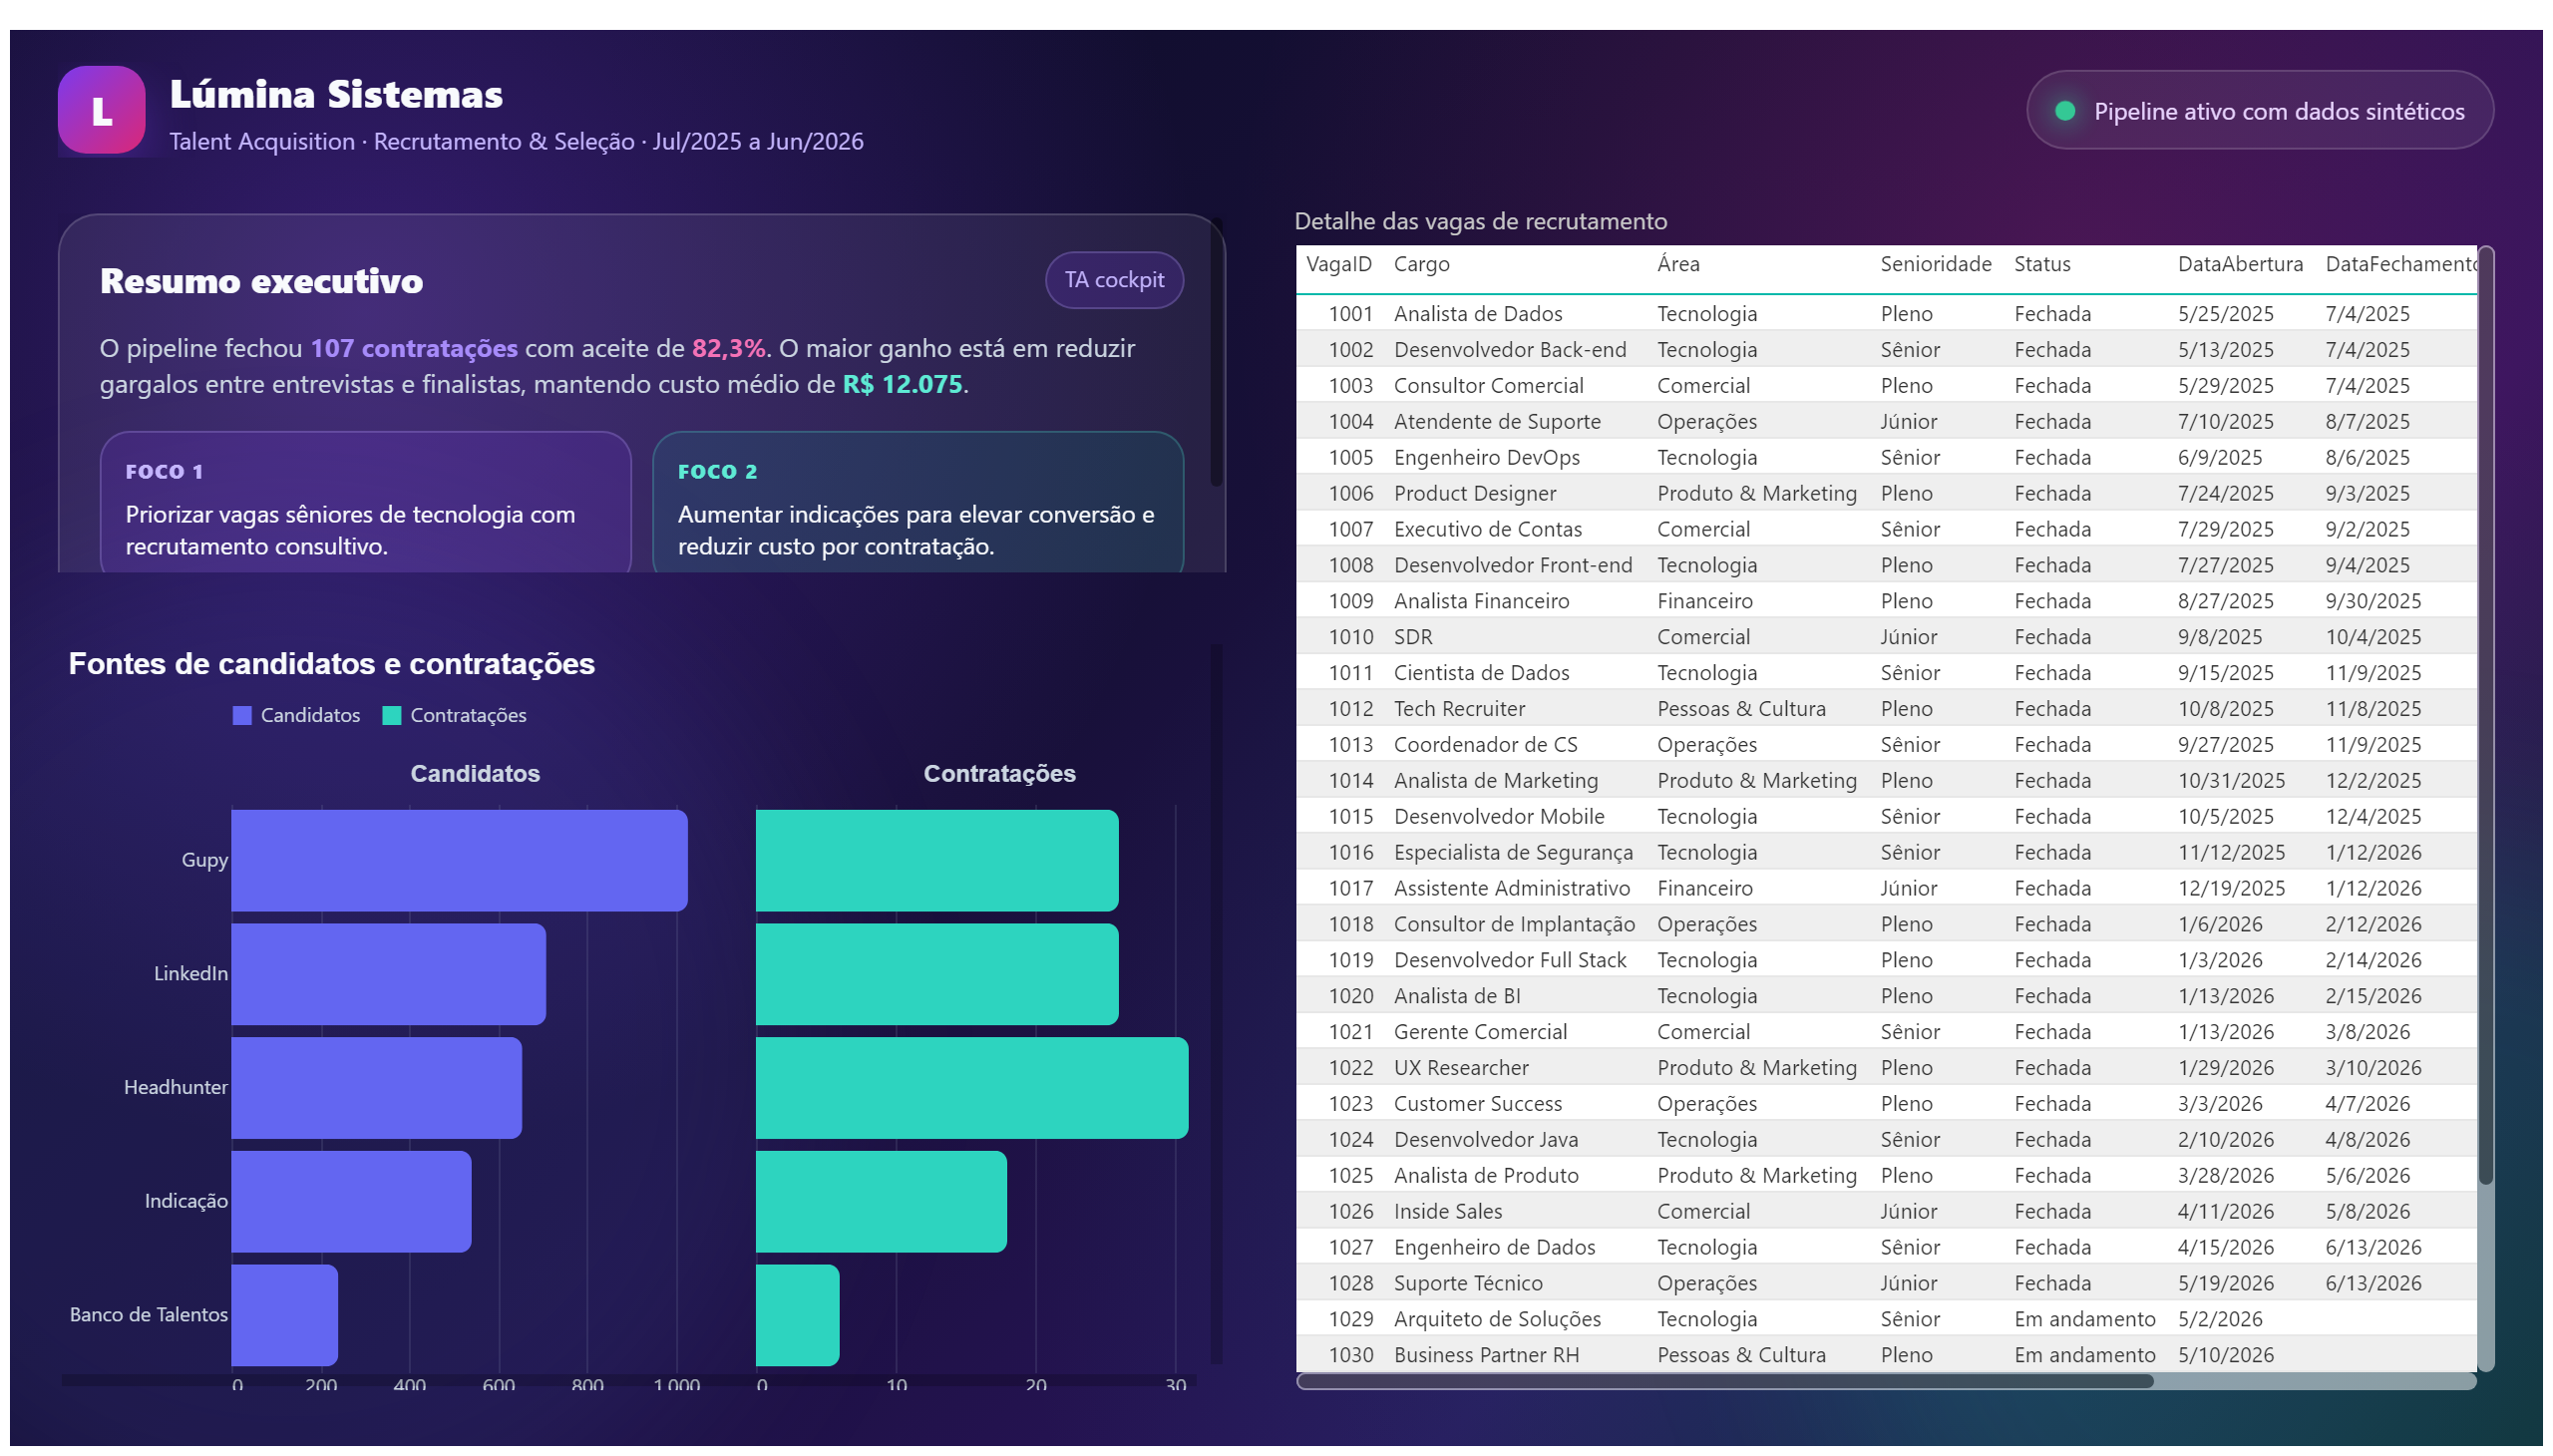Open the FOCO 2 card
This screenshot has height=1456, width=2553.
[918, 502]
